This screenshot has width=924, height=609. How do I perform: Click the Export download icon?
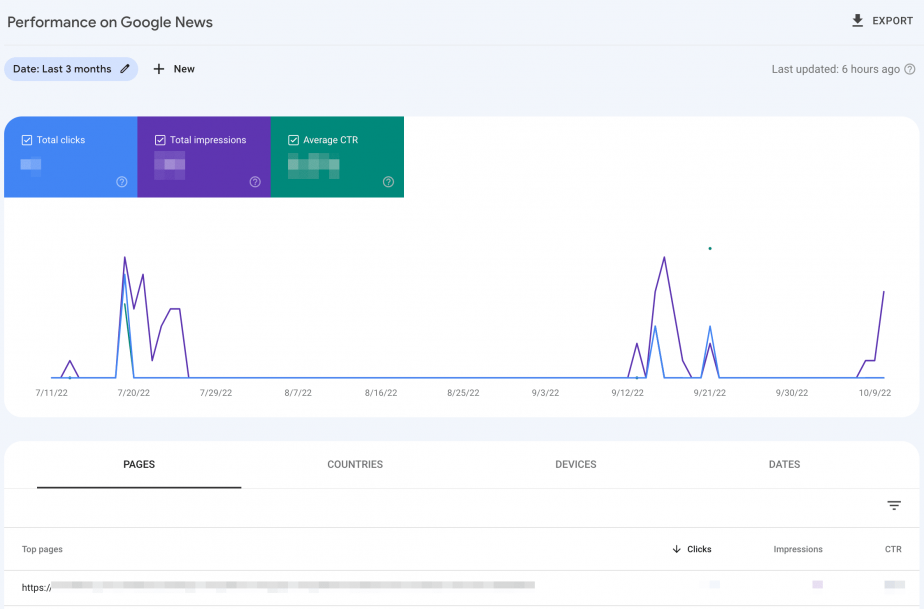[857, 21]
